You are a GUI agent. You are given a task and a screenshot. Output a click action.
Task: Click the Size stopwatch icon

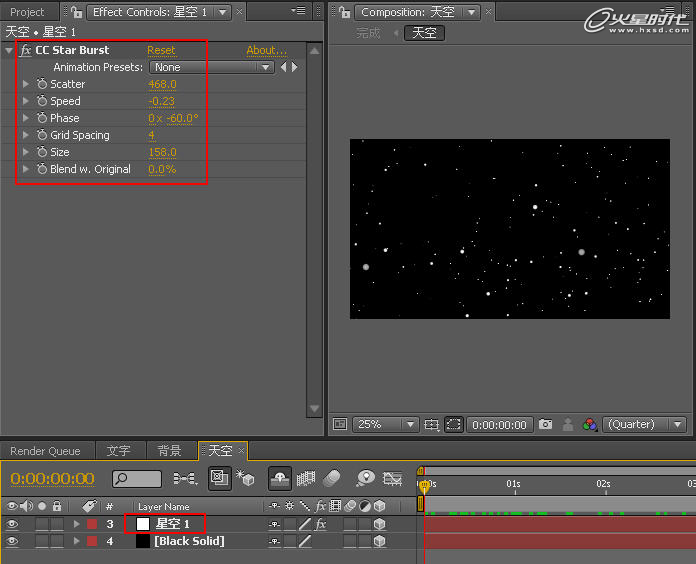pyautogui.click(x=42, y=152)
